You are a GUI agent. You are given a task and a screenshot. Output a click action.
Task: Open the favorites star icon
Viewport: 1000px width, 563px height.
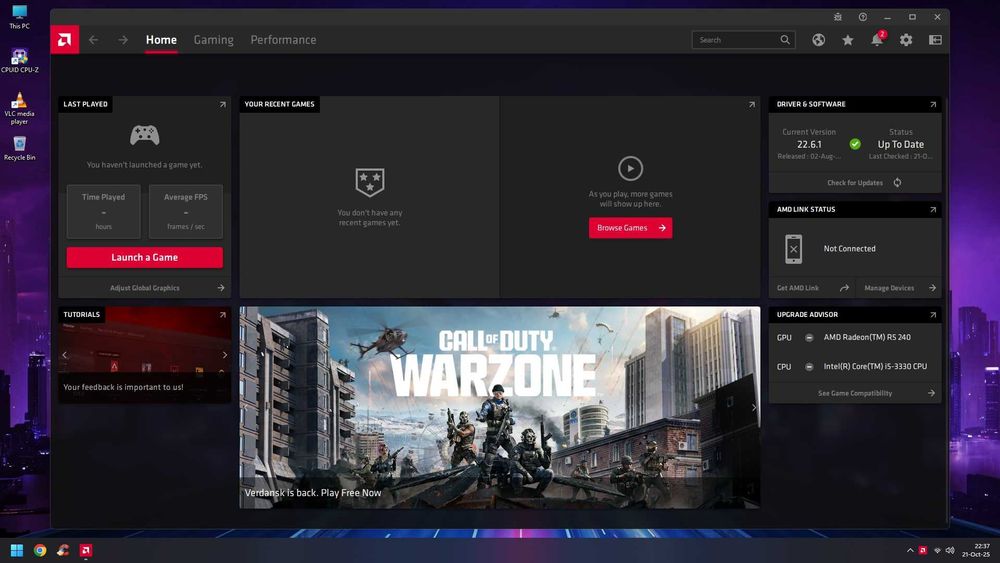[x=848, y=40]
